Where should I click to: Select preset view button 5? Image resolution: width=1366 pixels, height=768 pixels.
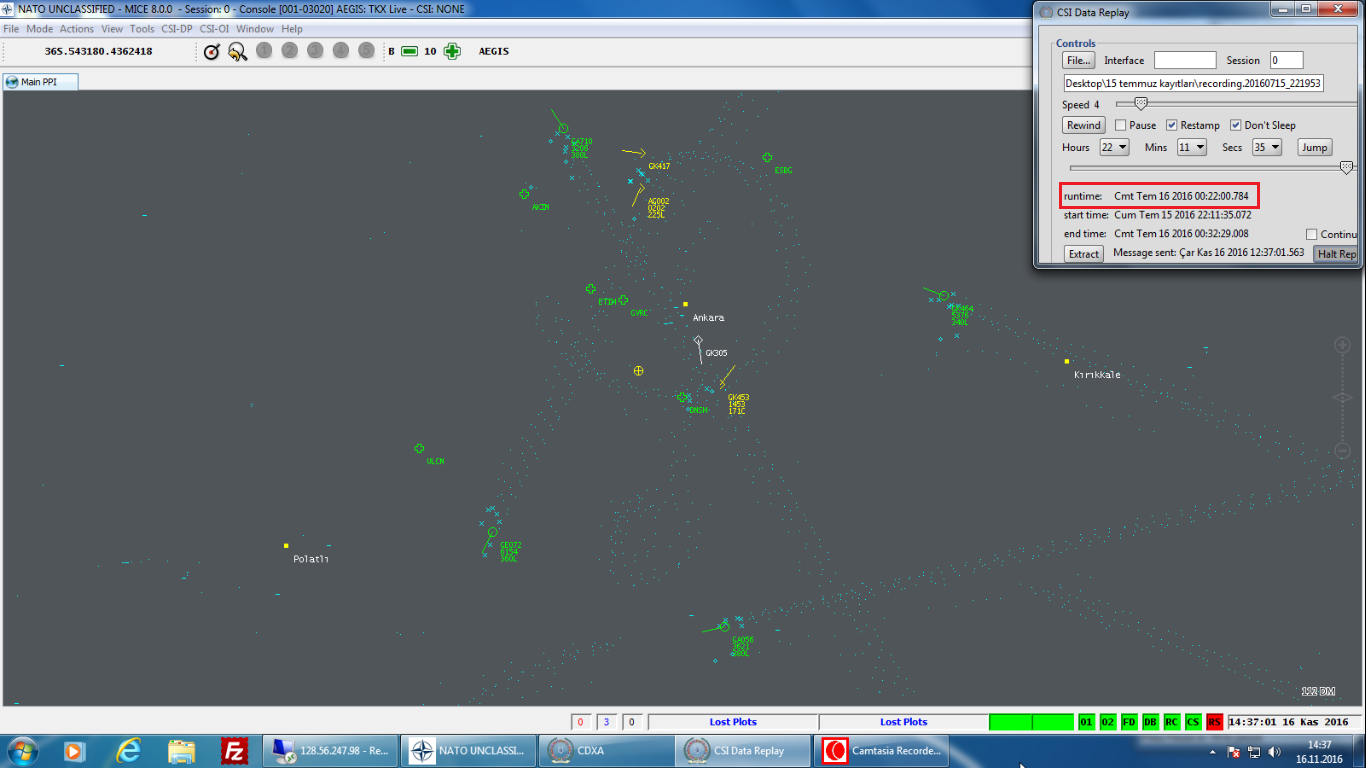click(366, 50)
